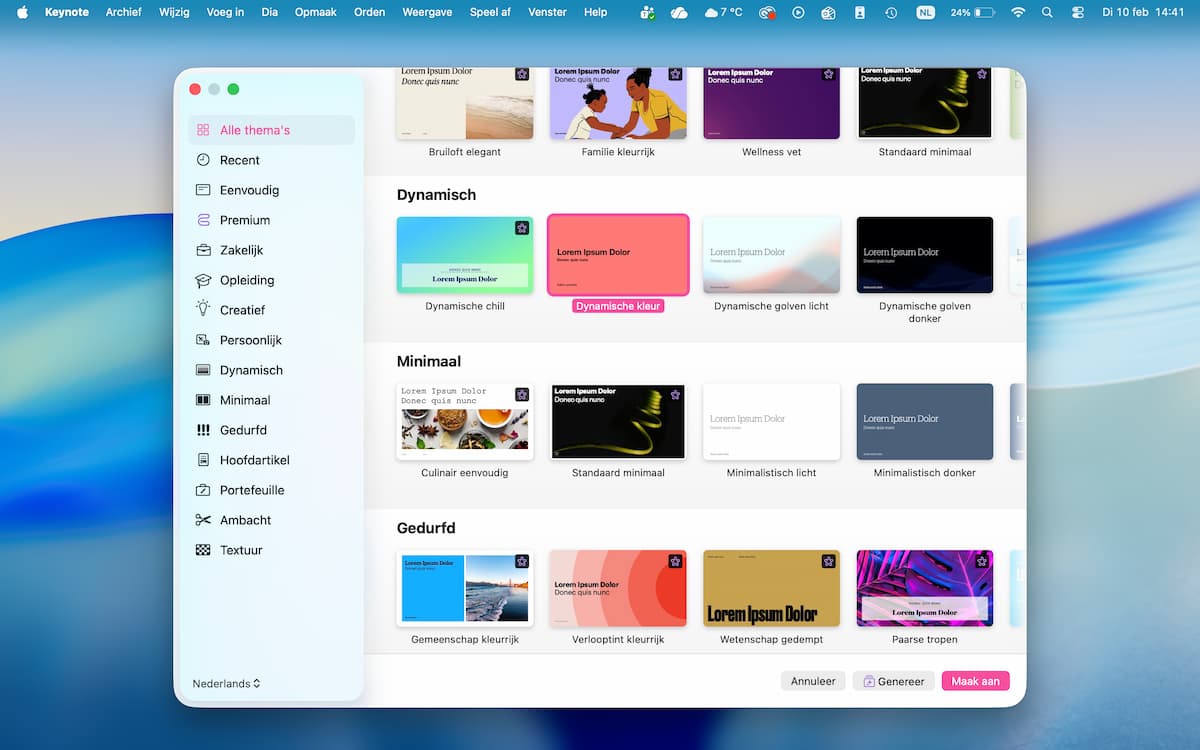Image resolution: width=1200 pixels, height=750 pixels.
Task: Click the graduation cap Opleiding icon
Action: (203, 280)
